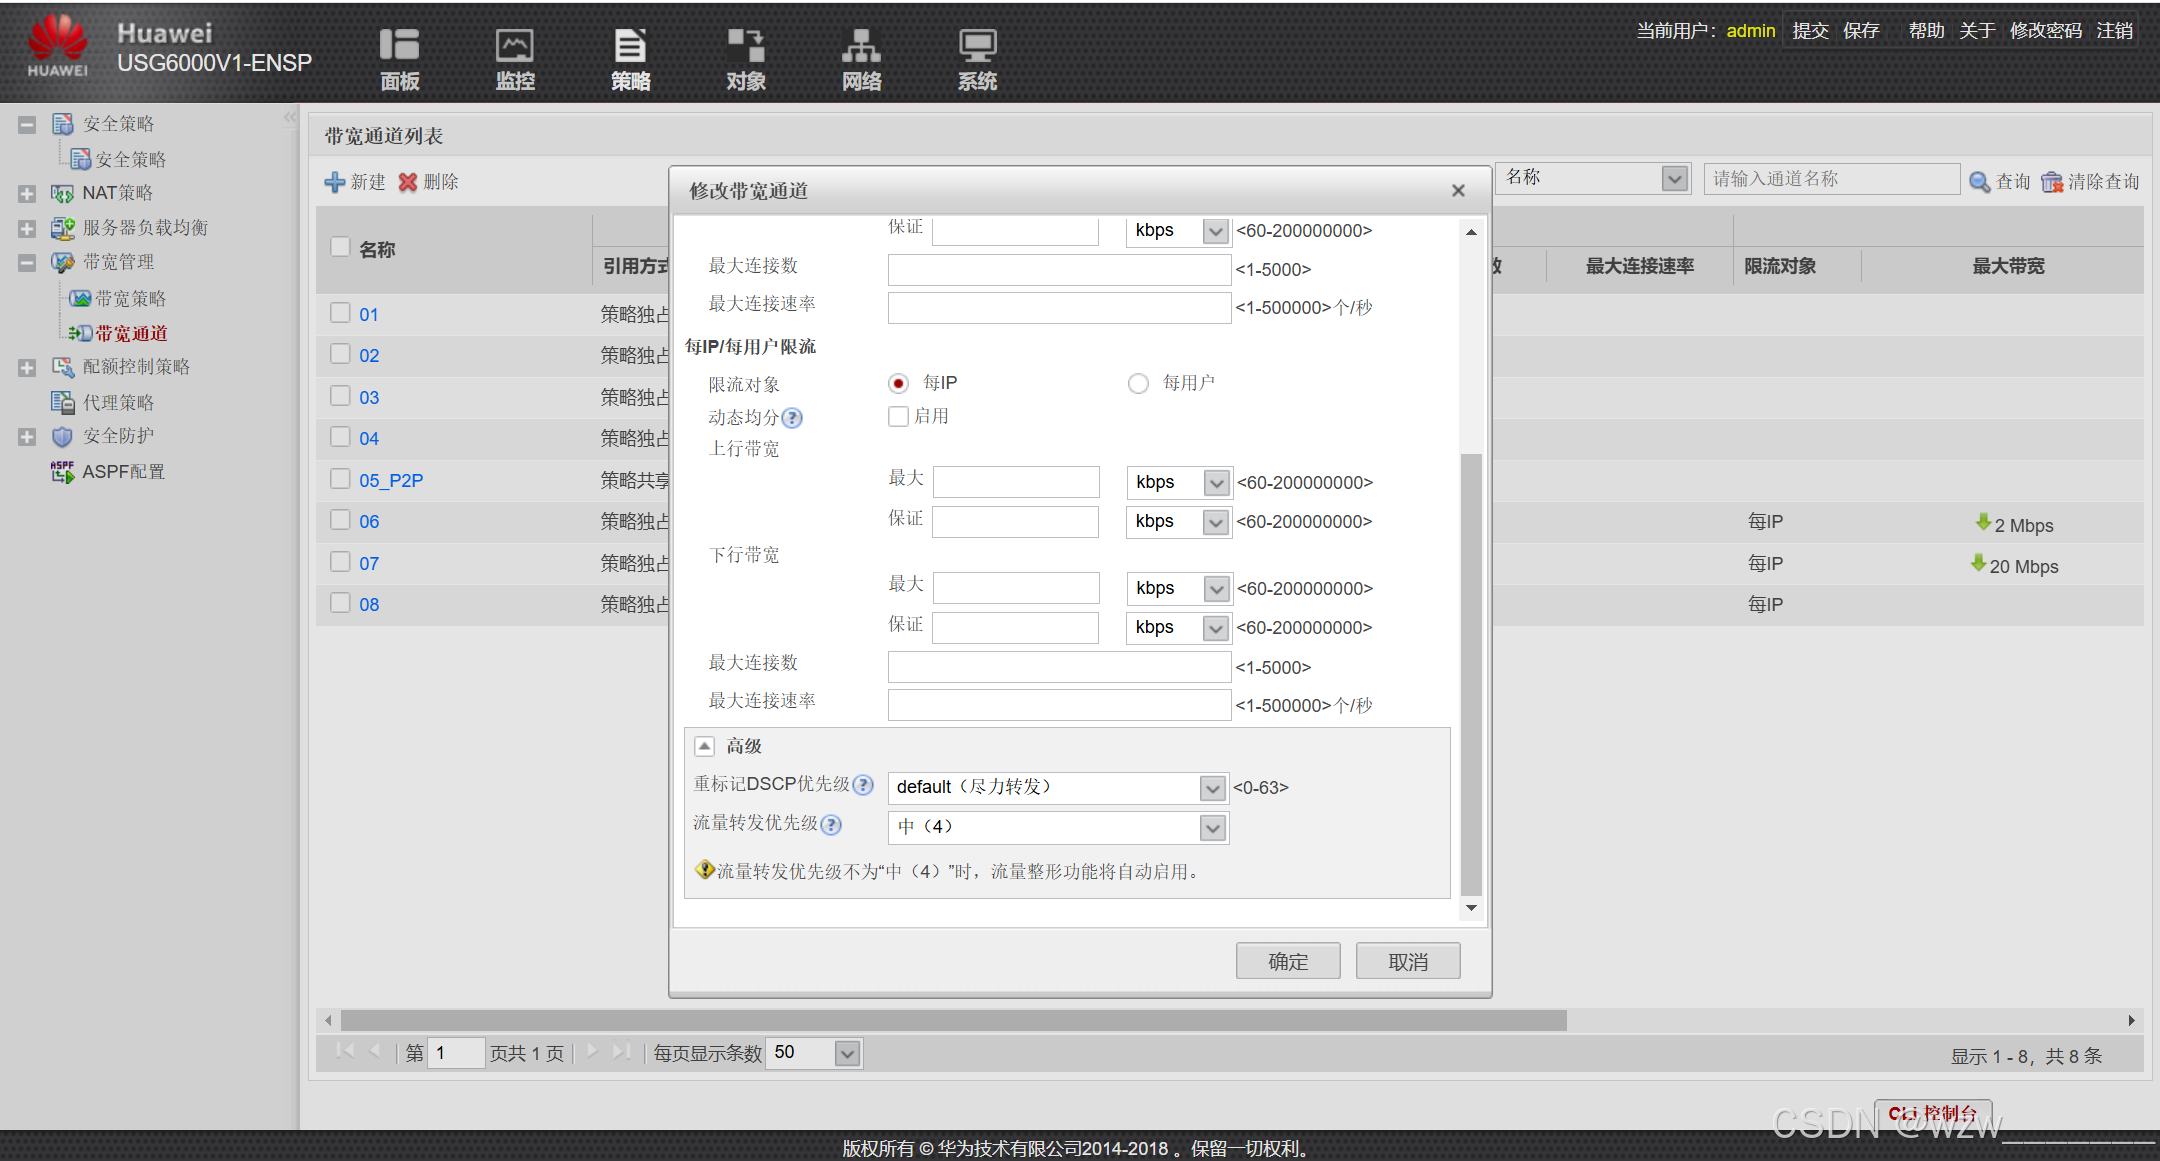Click the 确定 confirm button
The image size is (2160, 1161).
coord(1288,961)
